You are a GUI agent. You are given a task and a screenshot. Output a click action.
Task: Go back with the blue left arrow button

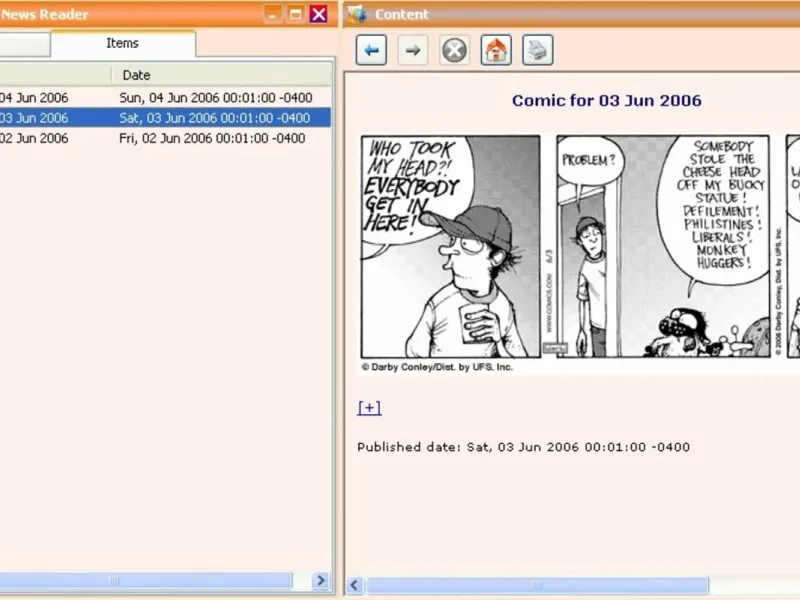pyautogui.click(x=371, y=50)
